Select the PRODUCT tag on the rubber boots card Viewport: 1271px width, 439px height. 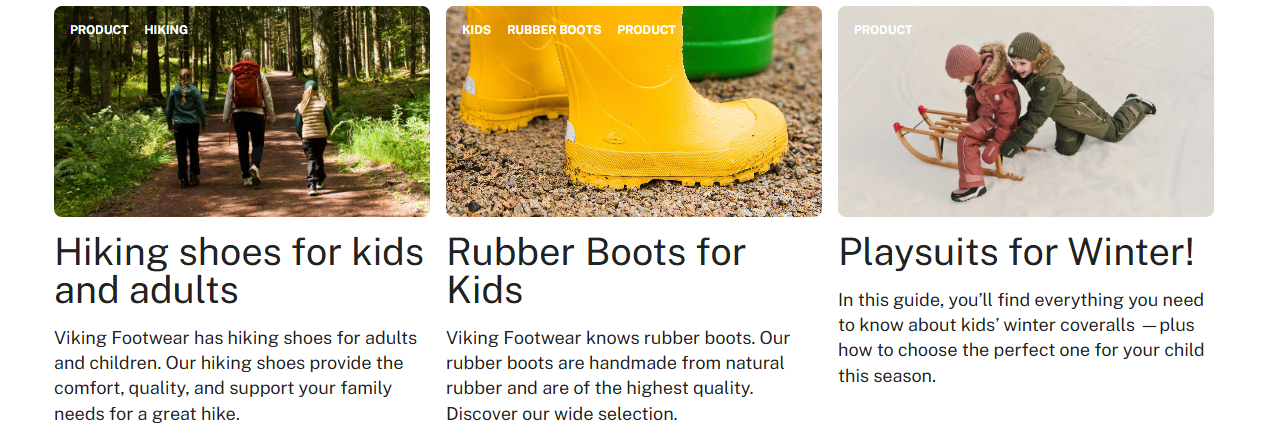tap(646, 30)
